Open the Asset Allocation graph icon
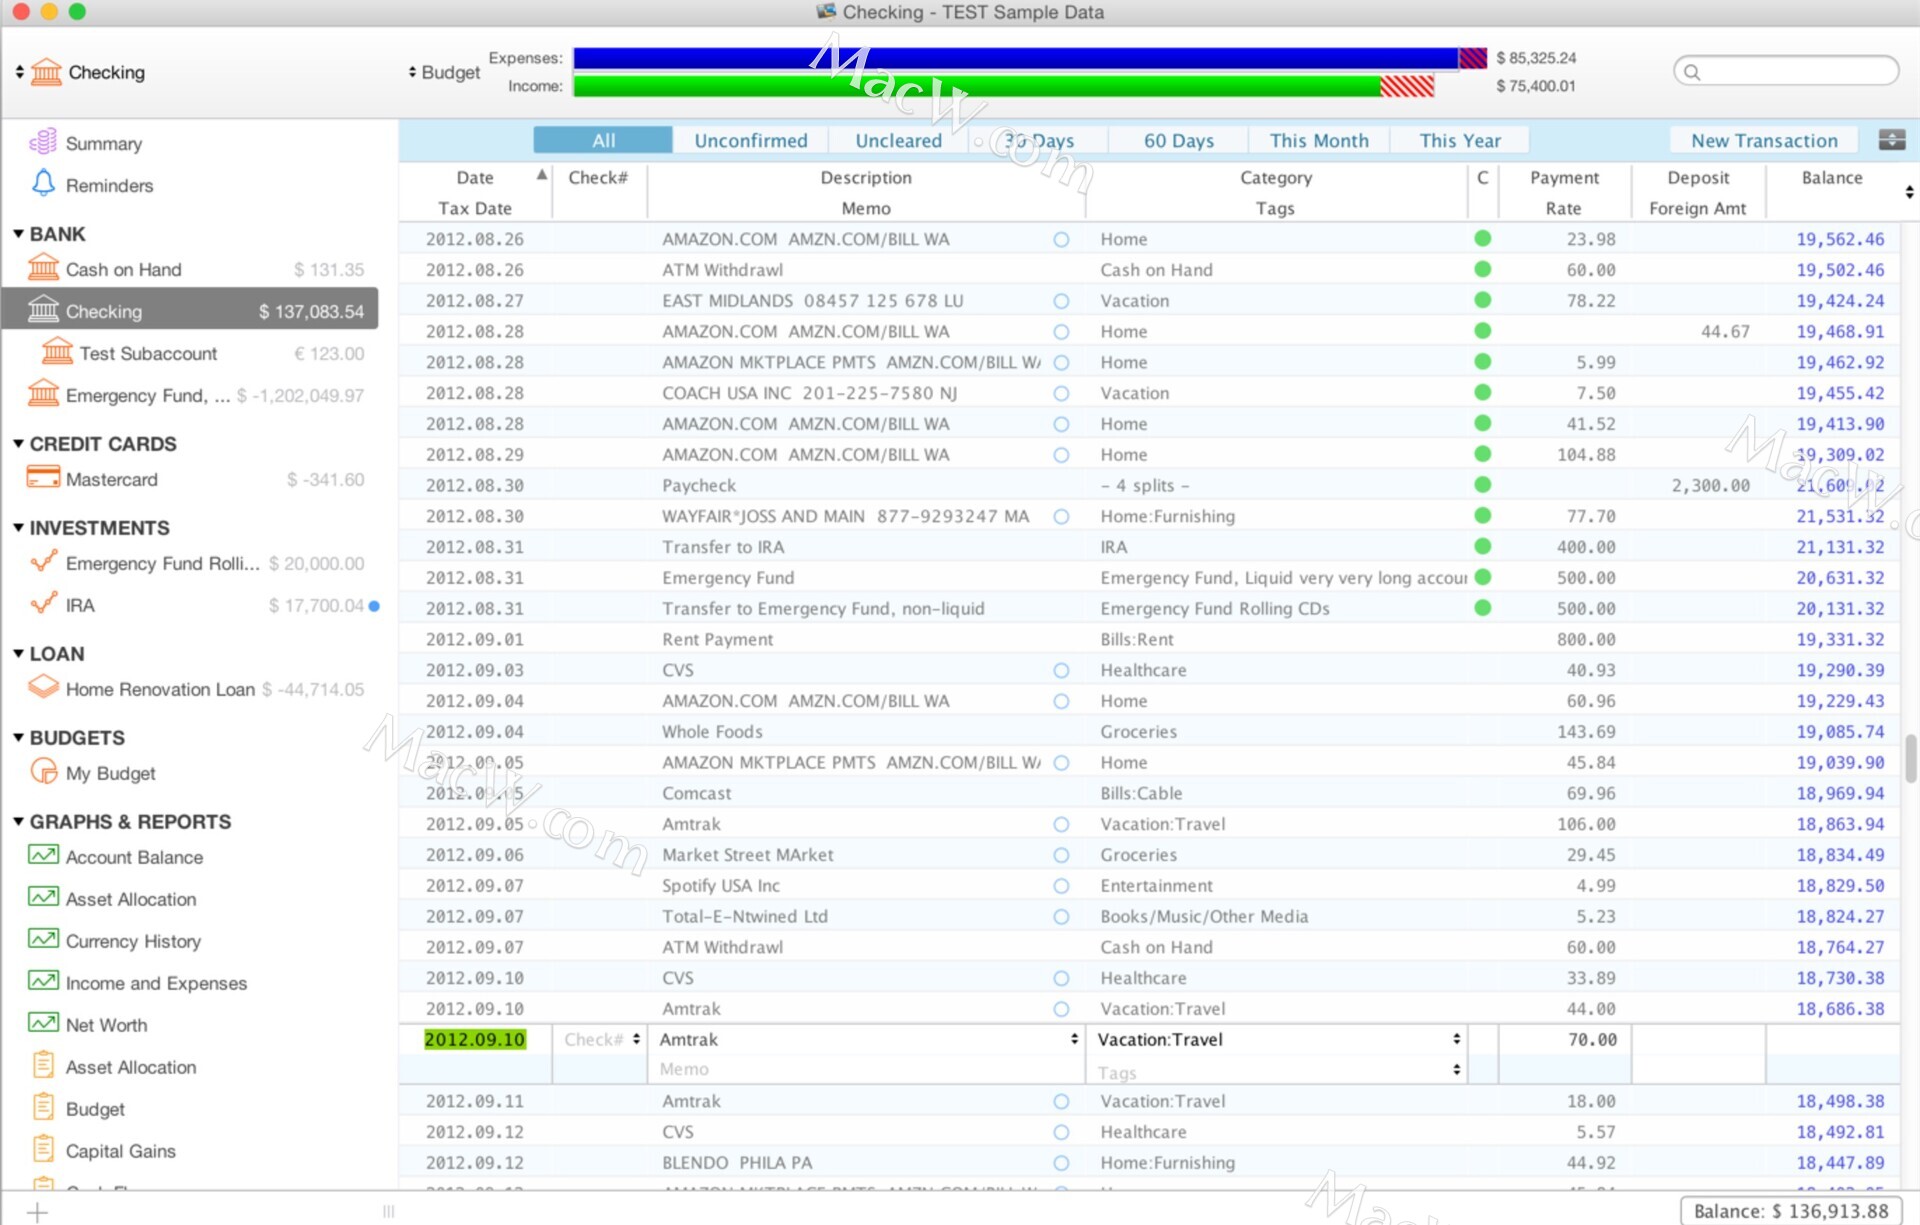Screen dimensions: 1920x1225 (43, 898)
